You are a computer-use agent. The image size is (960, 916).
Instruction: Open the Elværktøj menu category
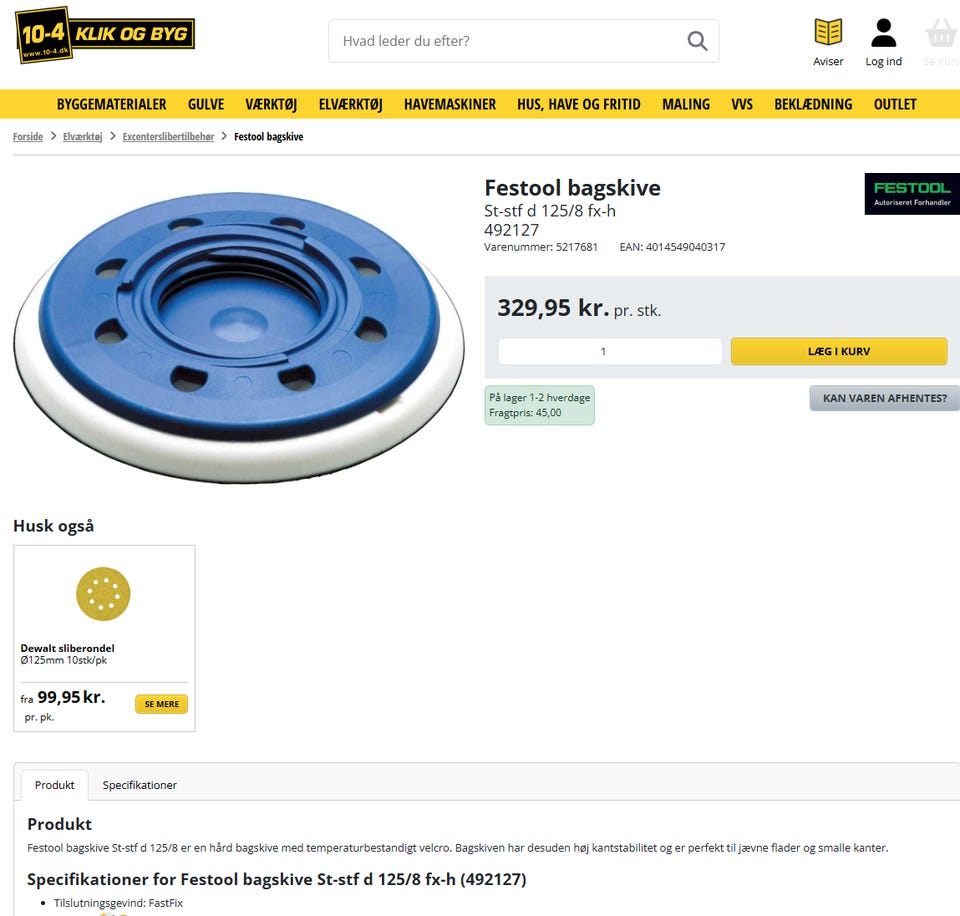(x=350, y=104)
